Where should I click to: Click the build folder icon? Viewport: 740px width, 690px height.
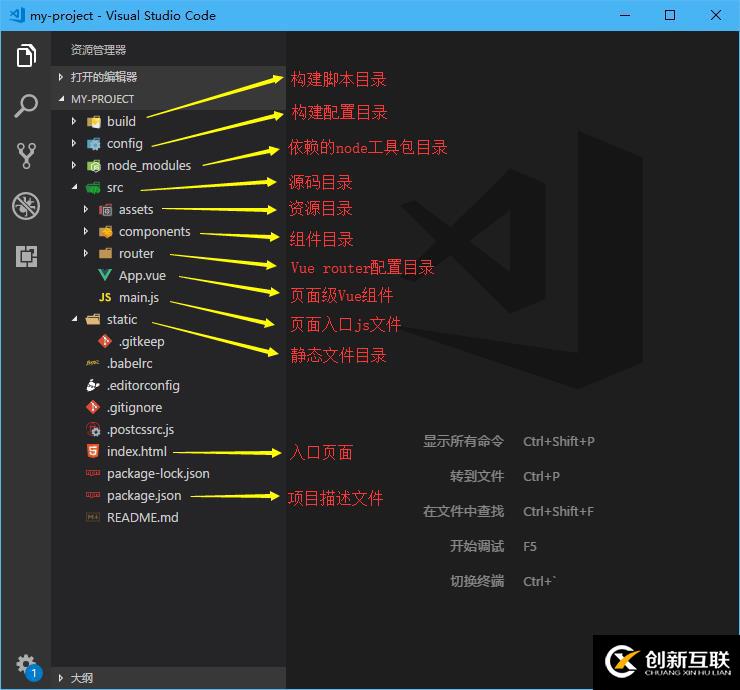94,122
